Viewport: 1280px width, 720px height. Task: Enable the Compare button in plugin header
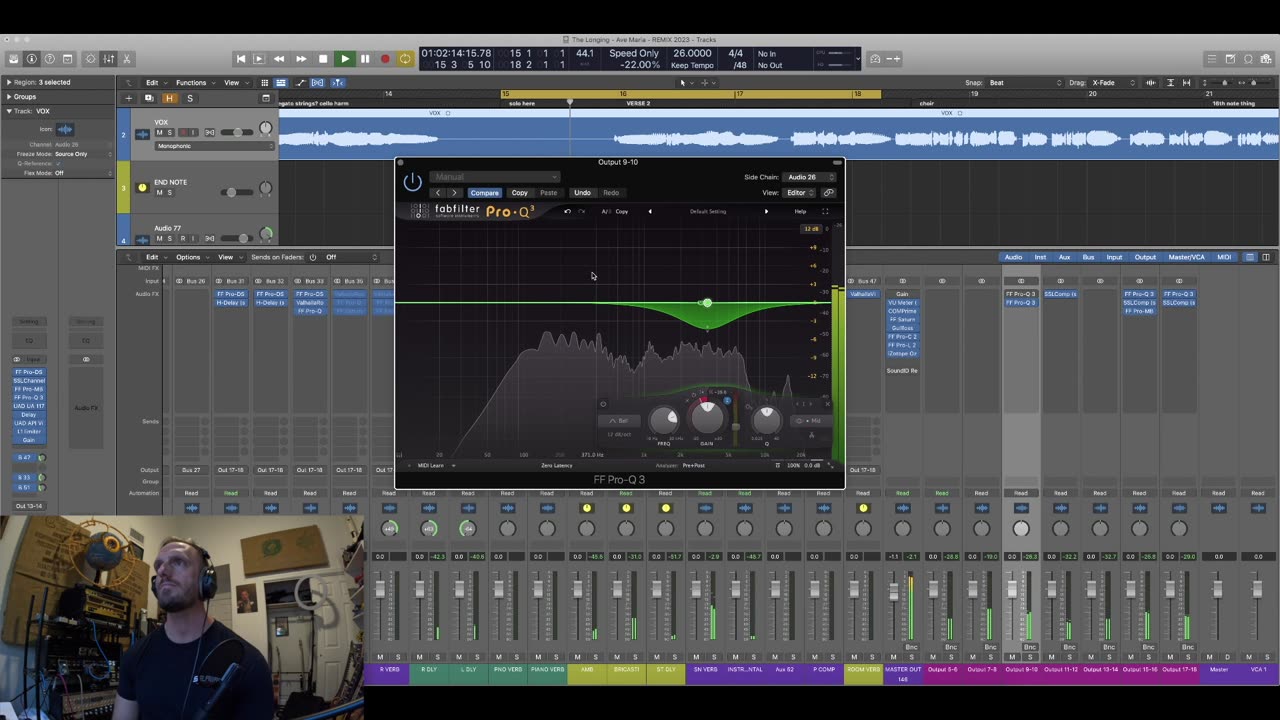pyautogui.click(x=484, y=193)
